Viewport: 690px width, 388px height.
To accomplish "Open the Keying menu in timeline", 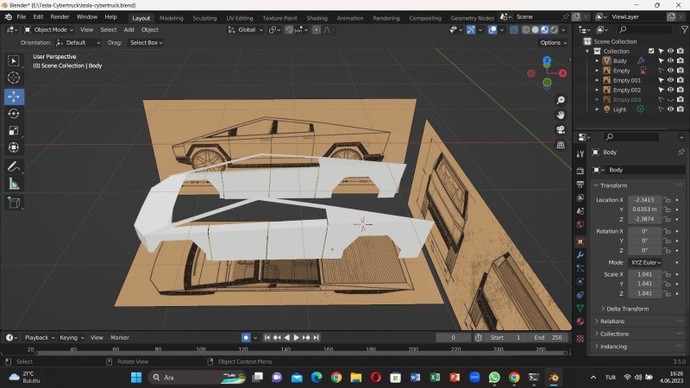I will [x=71, y=337].
